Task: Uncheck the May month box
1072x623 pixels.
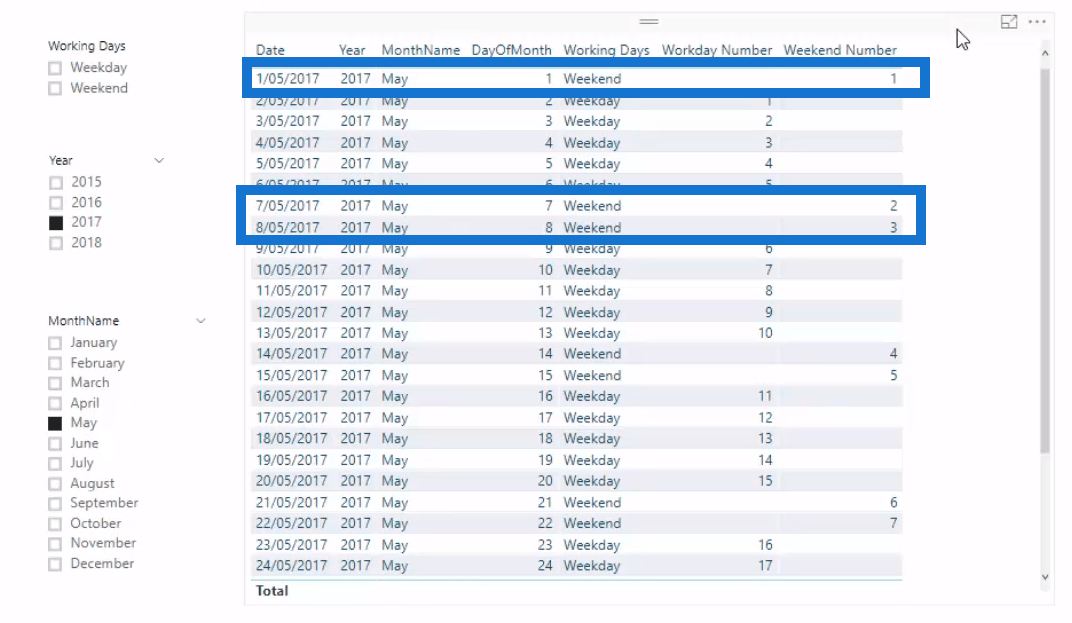Action: (x=55, y=423)
